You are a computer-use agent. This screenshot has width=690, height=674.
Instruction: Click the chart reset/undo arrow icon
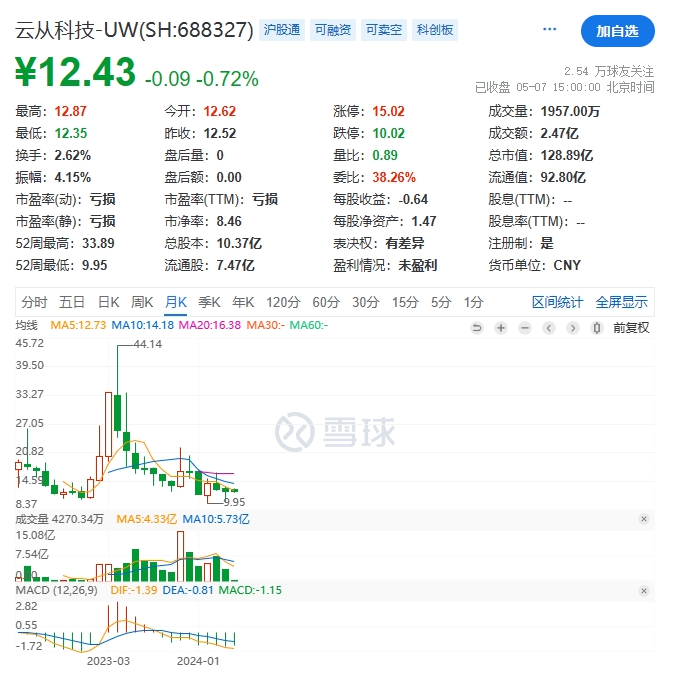pyautogui.click(x=477, y=328)
